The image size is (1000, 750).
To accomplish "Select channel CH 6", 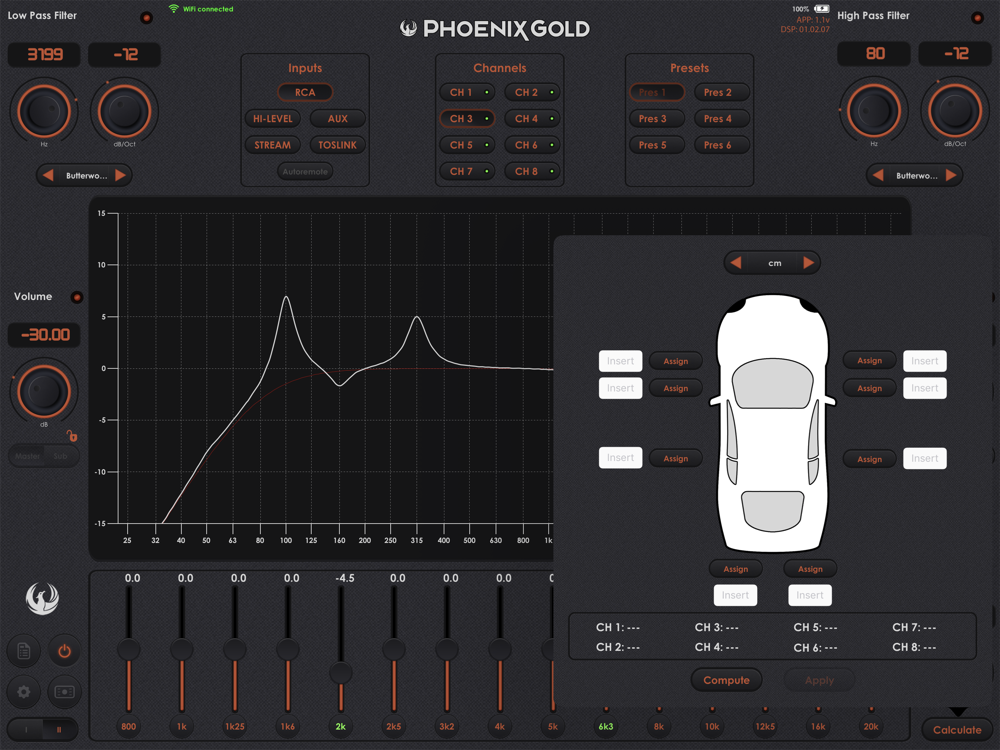I will click(x=532, y=145).
